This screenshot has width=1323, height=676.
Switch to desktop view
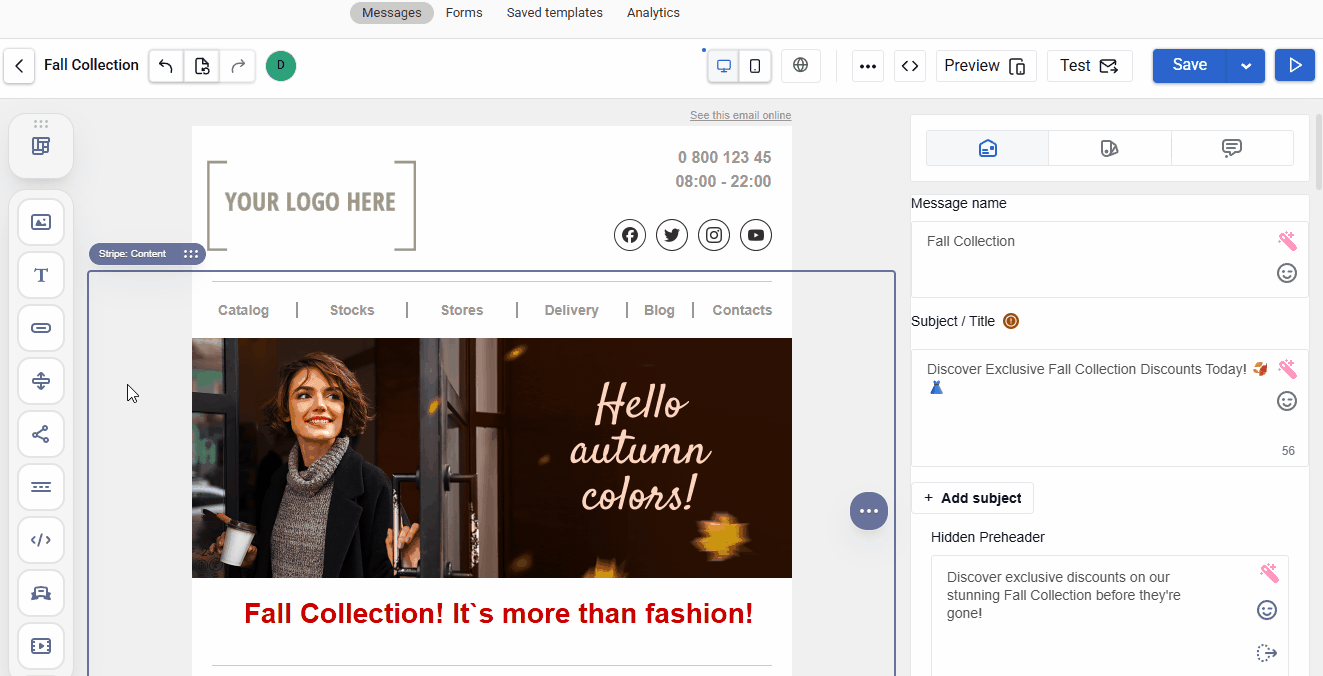pos(724,66)
